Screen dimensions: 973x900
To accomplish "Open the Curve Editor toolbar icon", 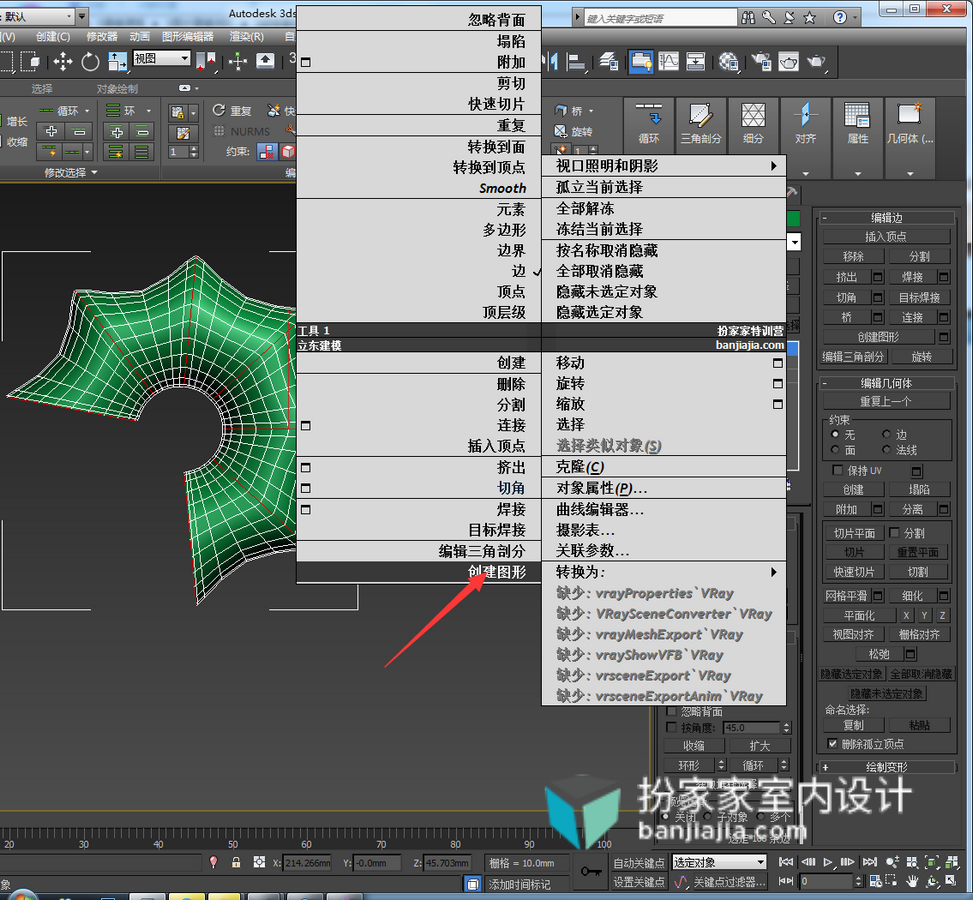I will click(668, 61).
